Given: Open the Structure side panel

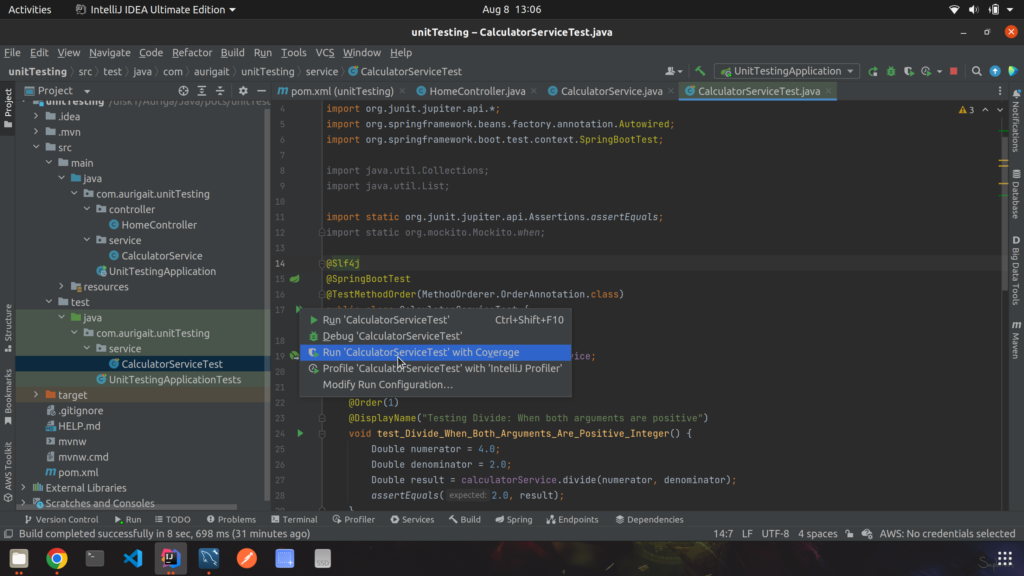Looking at the screenshot, I should (8, 328).
